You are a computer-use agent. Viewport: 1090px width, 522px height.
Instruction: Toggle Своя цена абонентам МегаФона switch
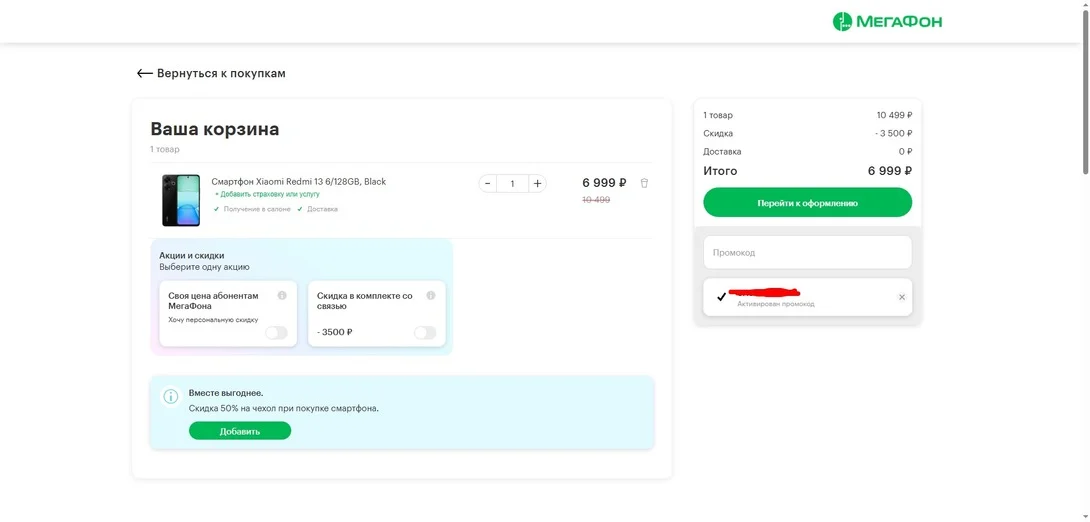pos(276,333)
